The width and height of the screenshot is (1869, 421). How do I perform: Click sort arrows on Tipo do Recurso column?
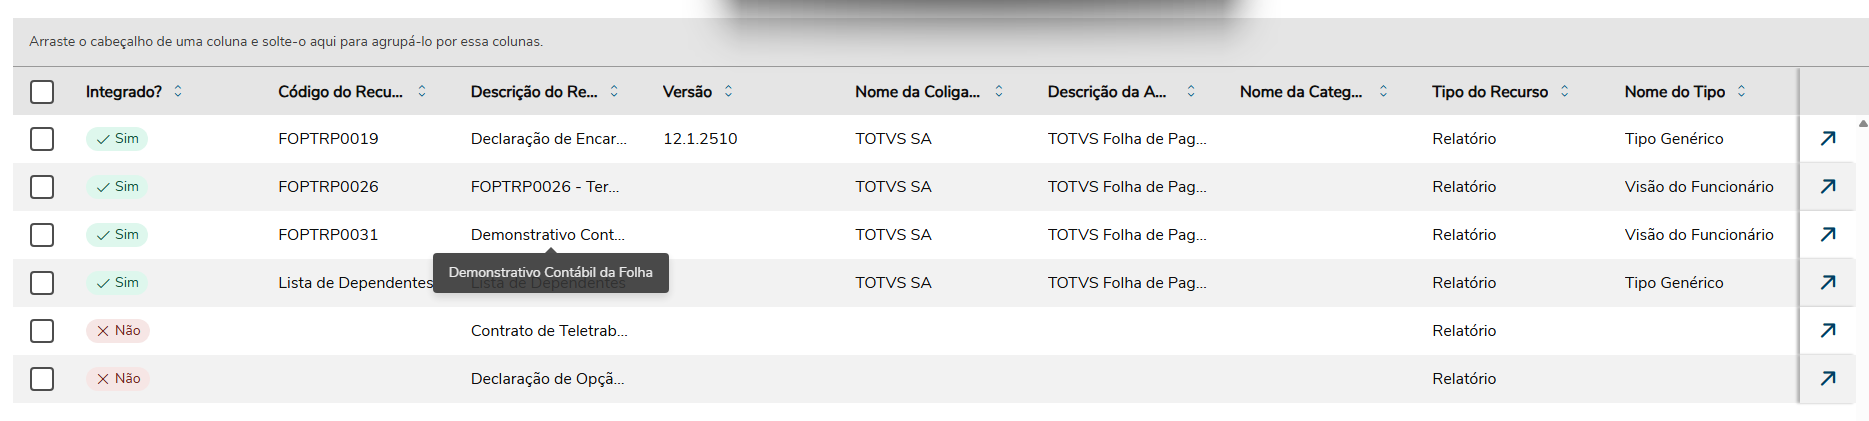(x=1564, y=91)
